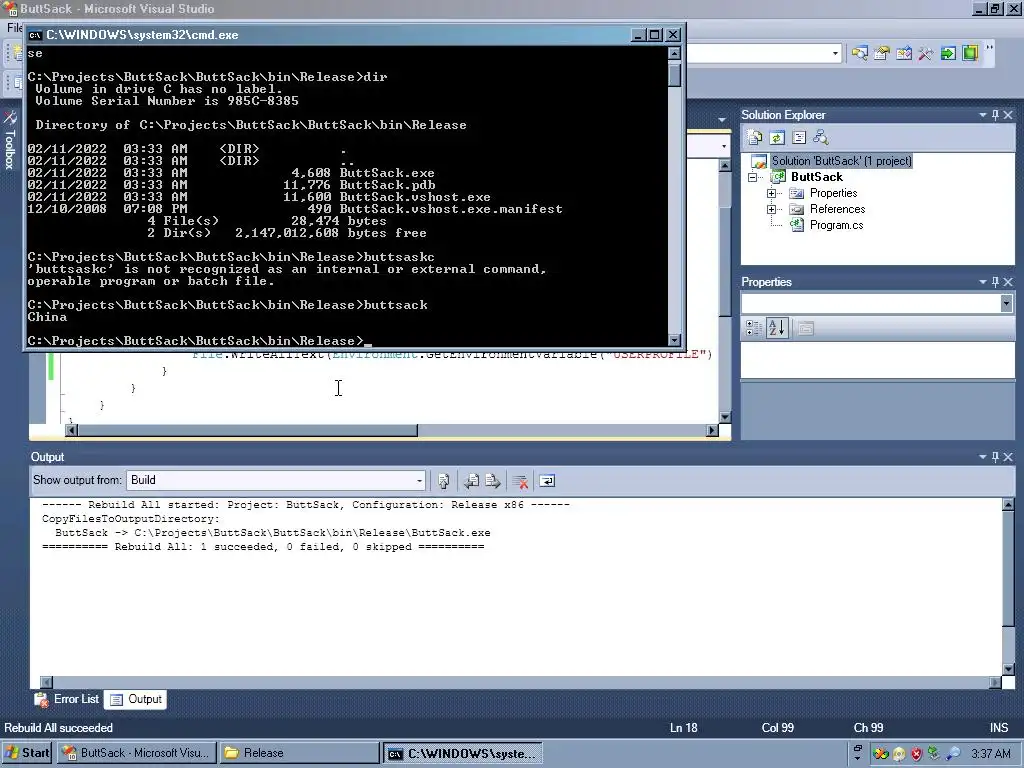This screenshot has height=768, width=1024.
Task: Expand the toolbar overflow options chevron
Action: (989, 48)
